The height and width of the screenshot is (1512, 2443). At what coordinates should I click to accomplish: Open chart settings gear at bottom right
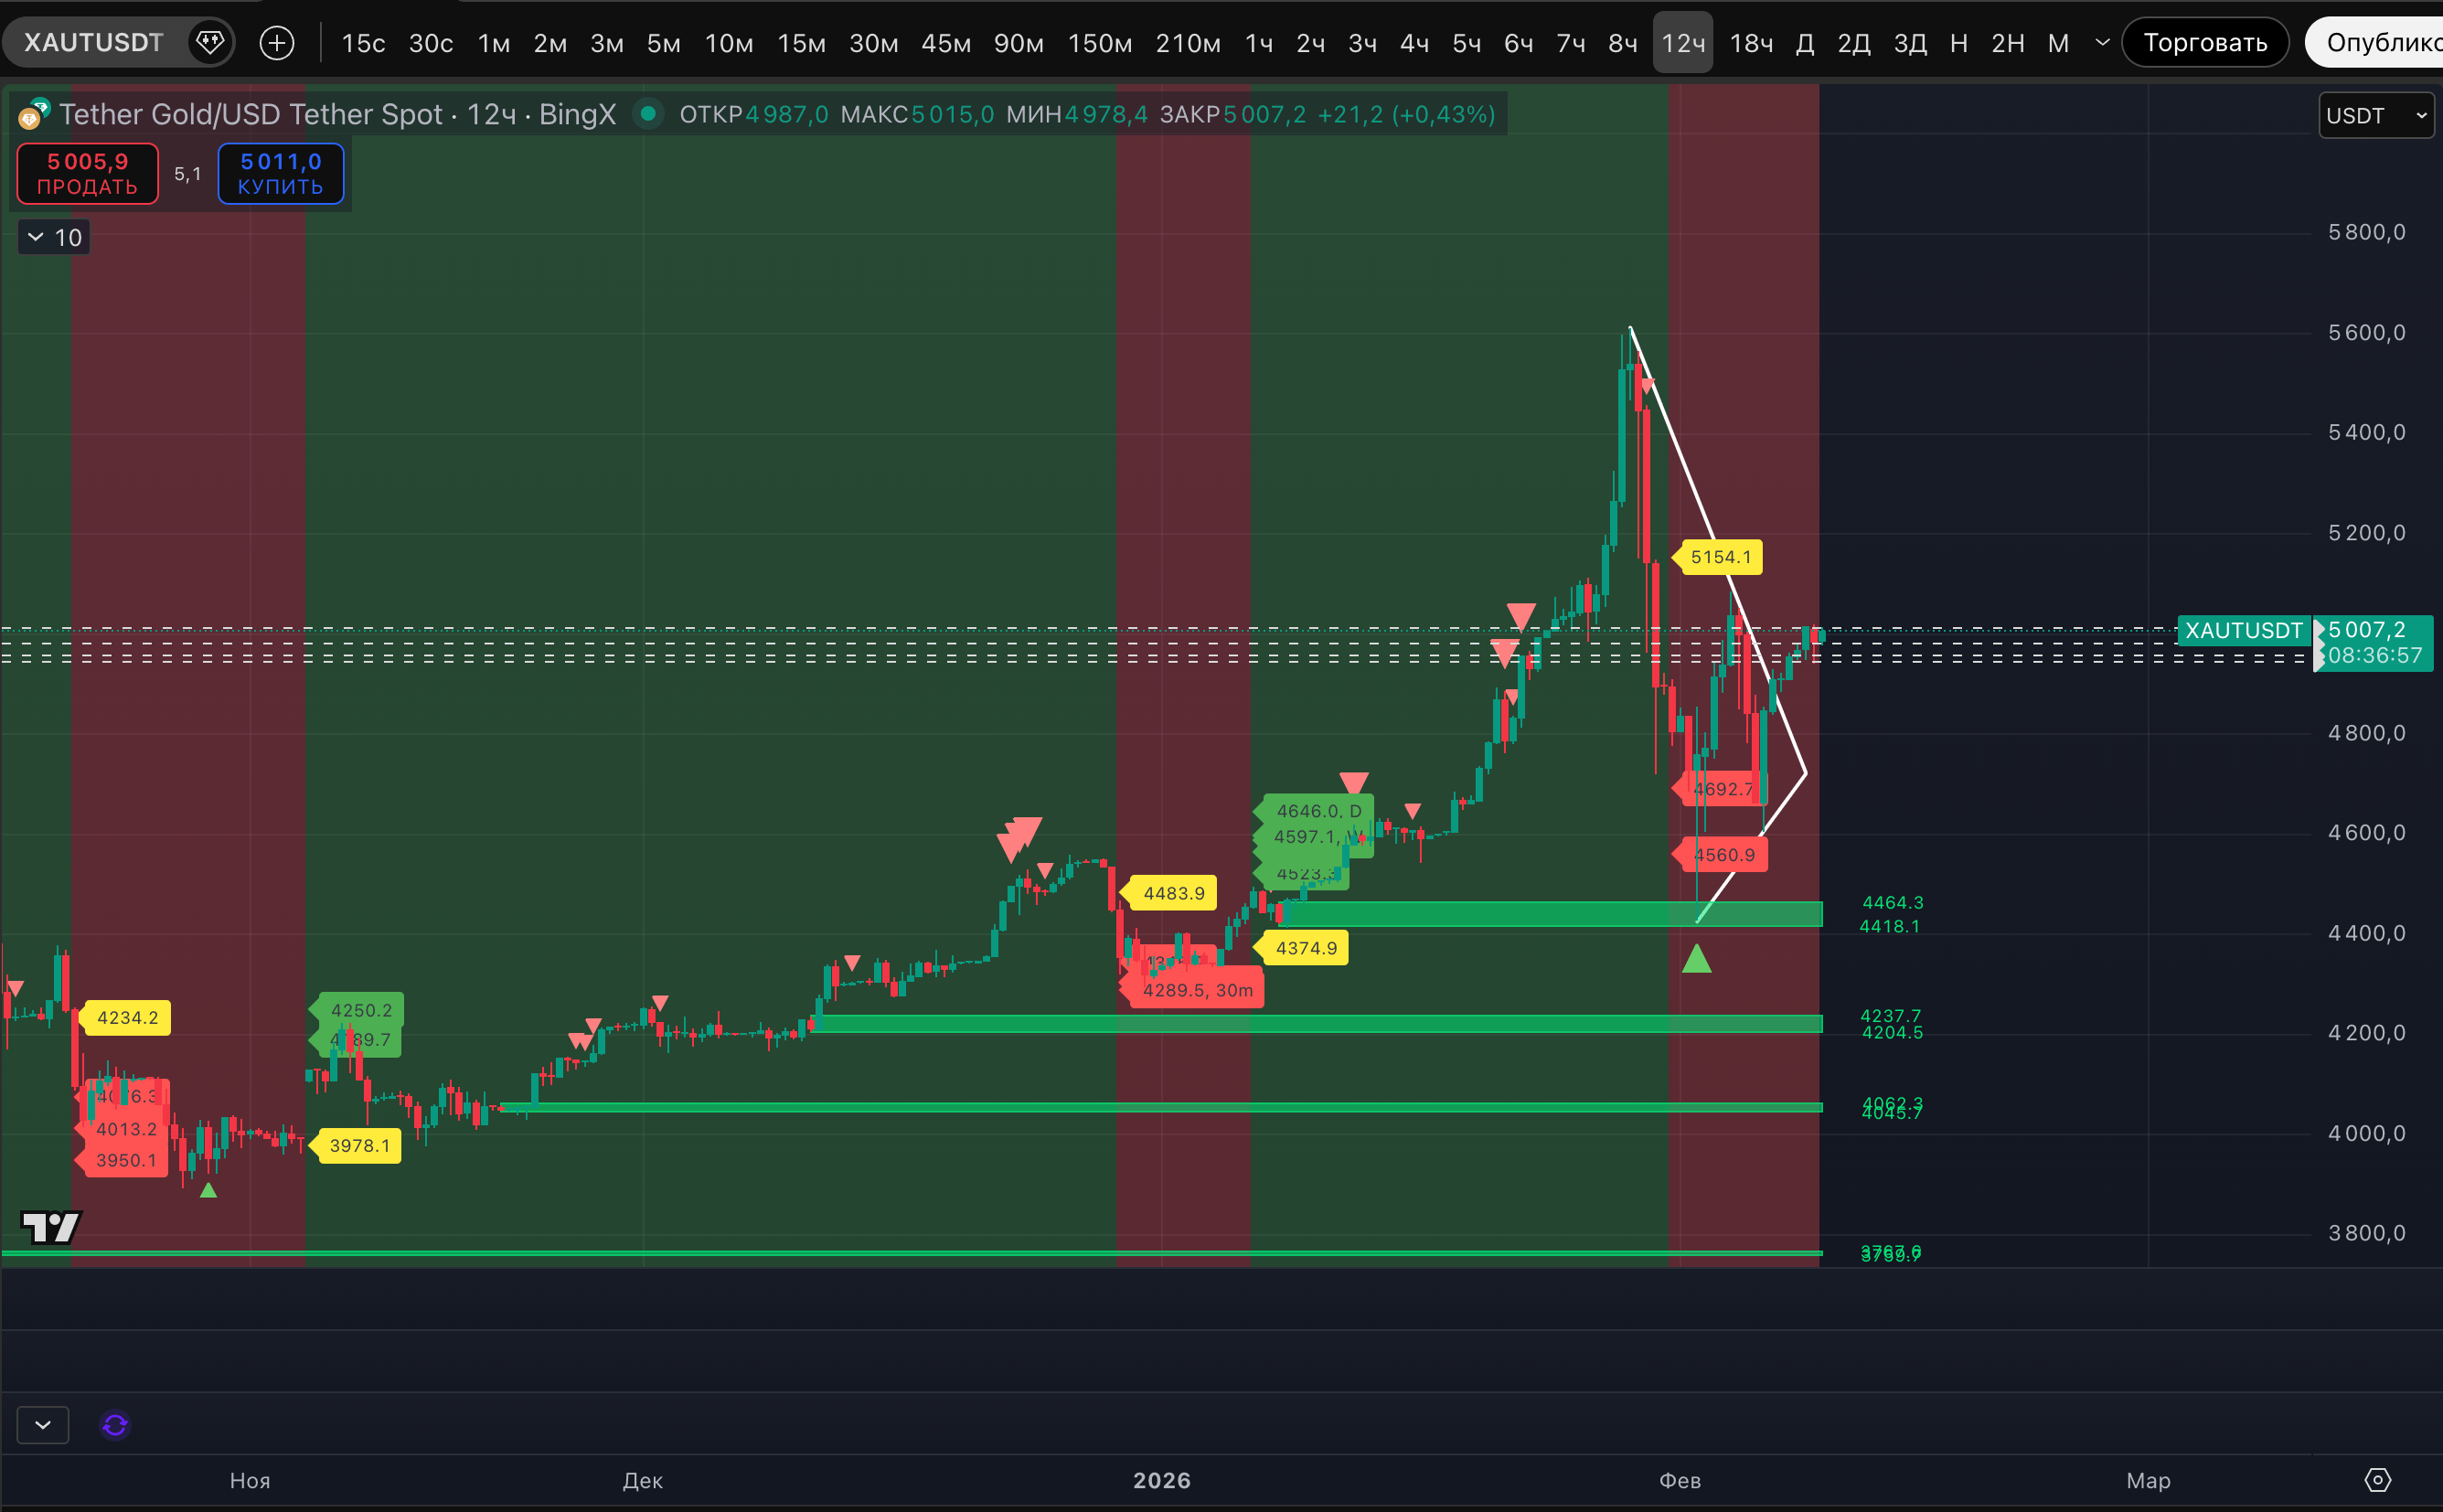(2377, 1480)
